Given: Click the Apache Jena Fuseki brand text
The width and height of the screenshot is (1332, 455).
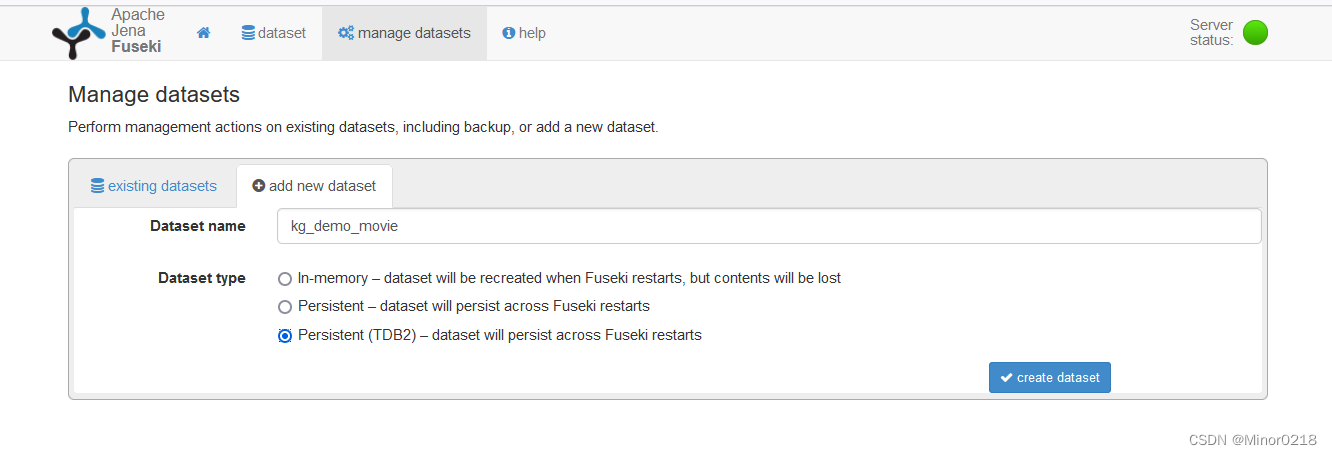Looking at the screenshot, I should 138,31.
